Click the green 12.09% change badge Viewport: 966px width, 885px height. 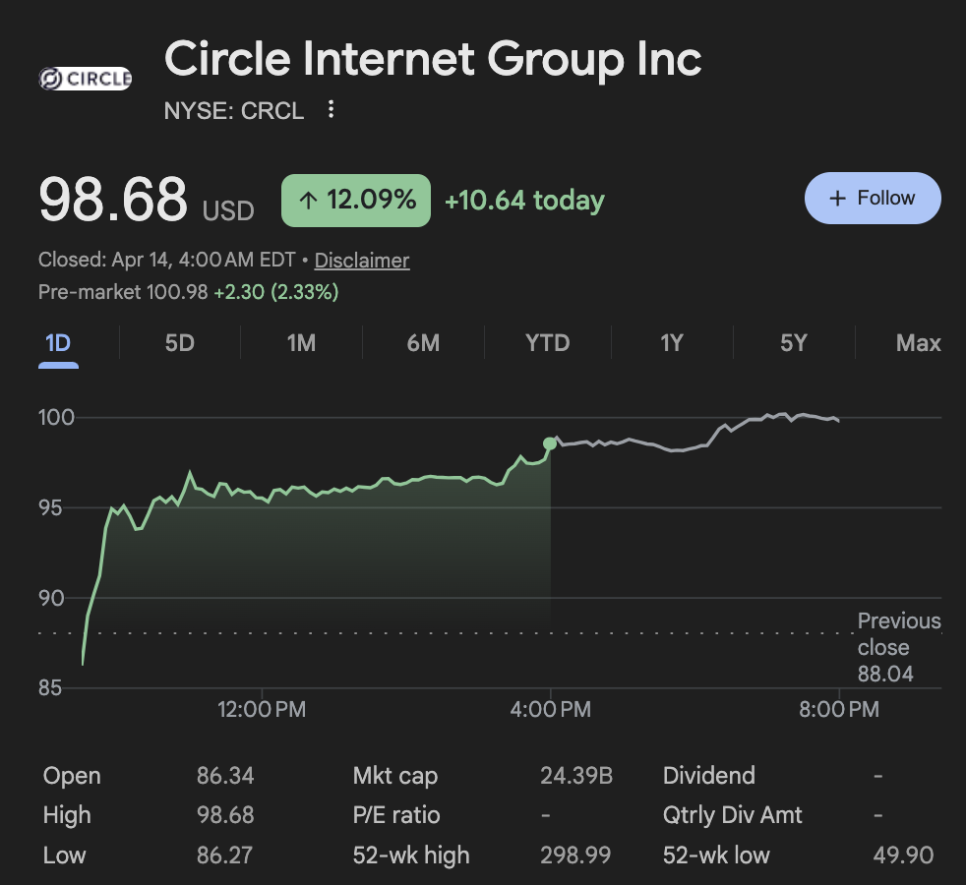pos(356,200)
